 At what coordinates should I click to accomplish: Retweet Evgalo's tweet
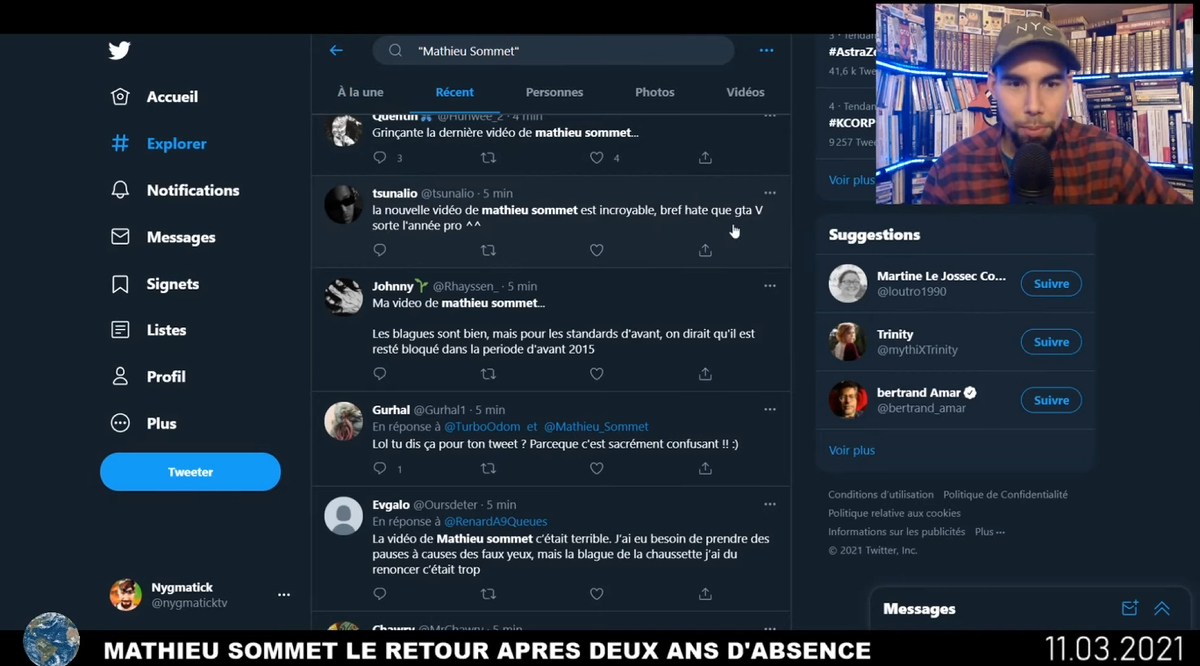[488, 594]
